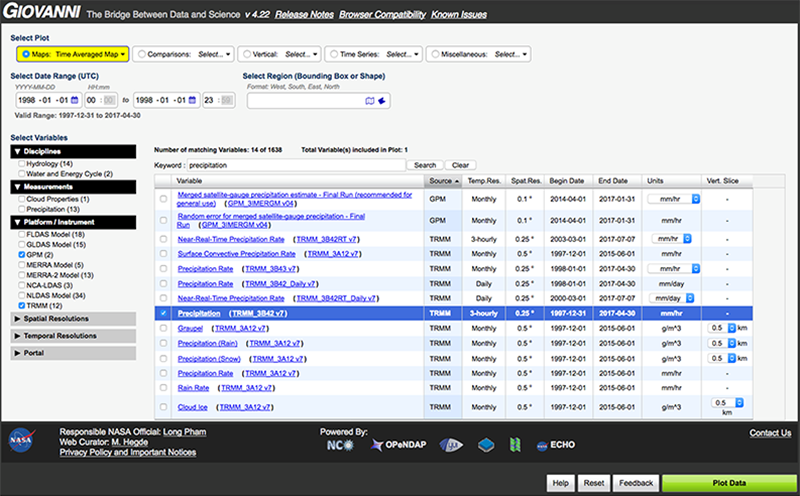Select the Maps Time Averaged Map radio
The width and height of the screenshot is (800, 496).
(x=26, y=54)
